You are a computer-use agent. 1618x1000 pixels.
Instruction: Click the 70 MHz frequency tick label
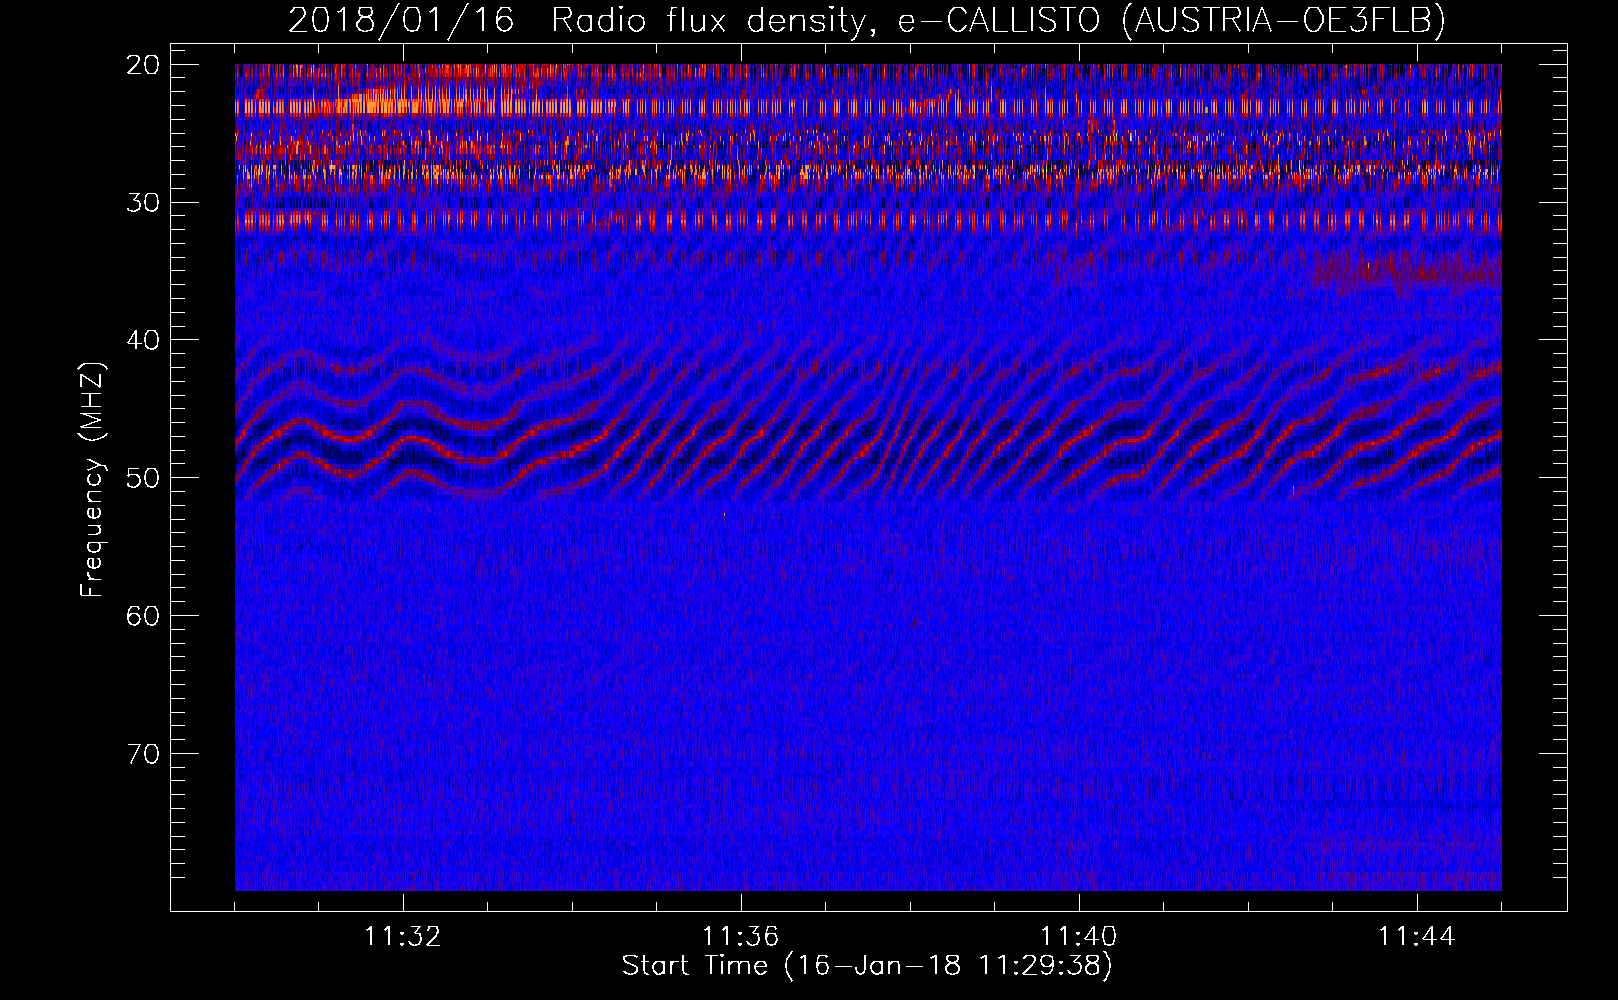coord(144,753)
